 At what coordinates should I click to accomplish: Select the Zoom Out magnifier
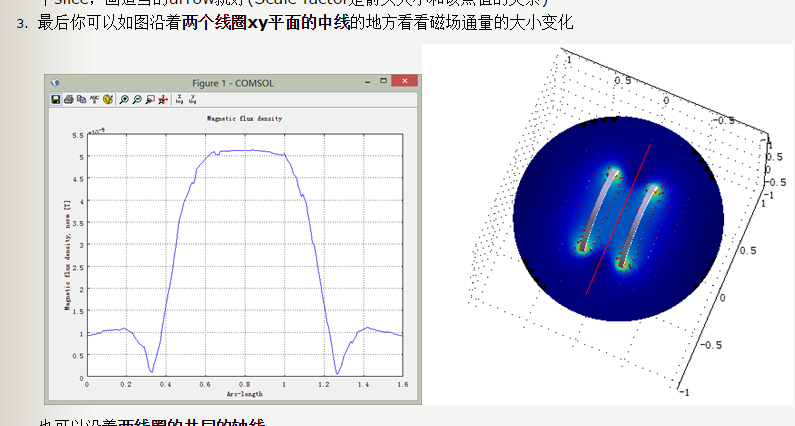137,99
